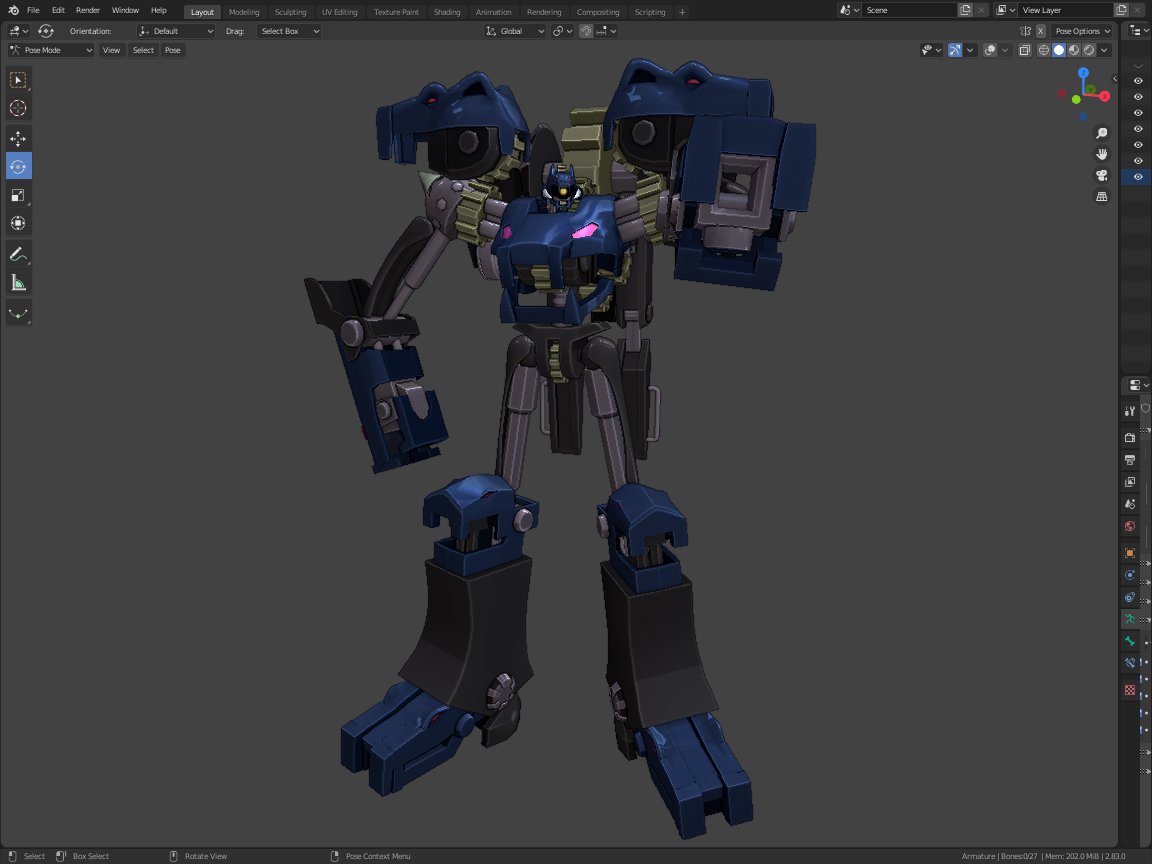Pick the Scale tool
Screen dimensions: 1152x864
coord(18,195)
